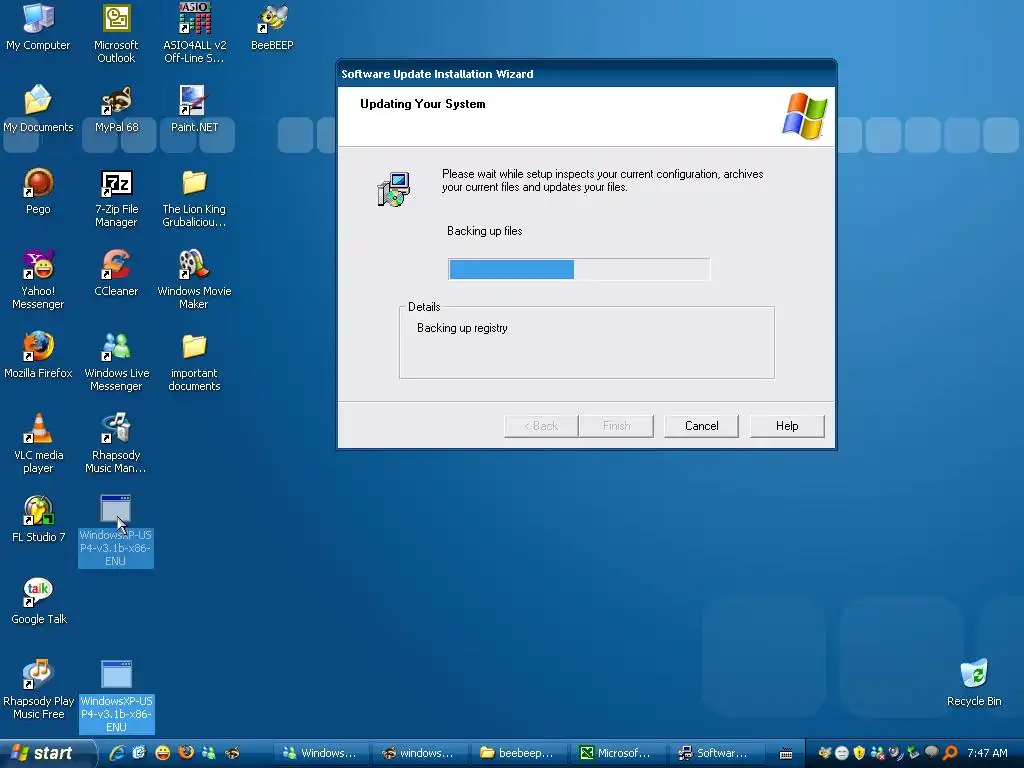
Task: Select the Yahoo! Messenger desktop shortcut
Action: [38, 280]
